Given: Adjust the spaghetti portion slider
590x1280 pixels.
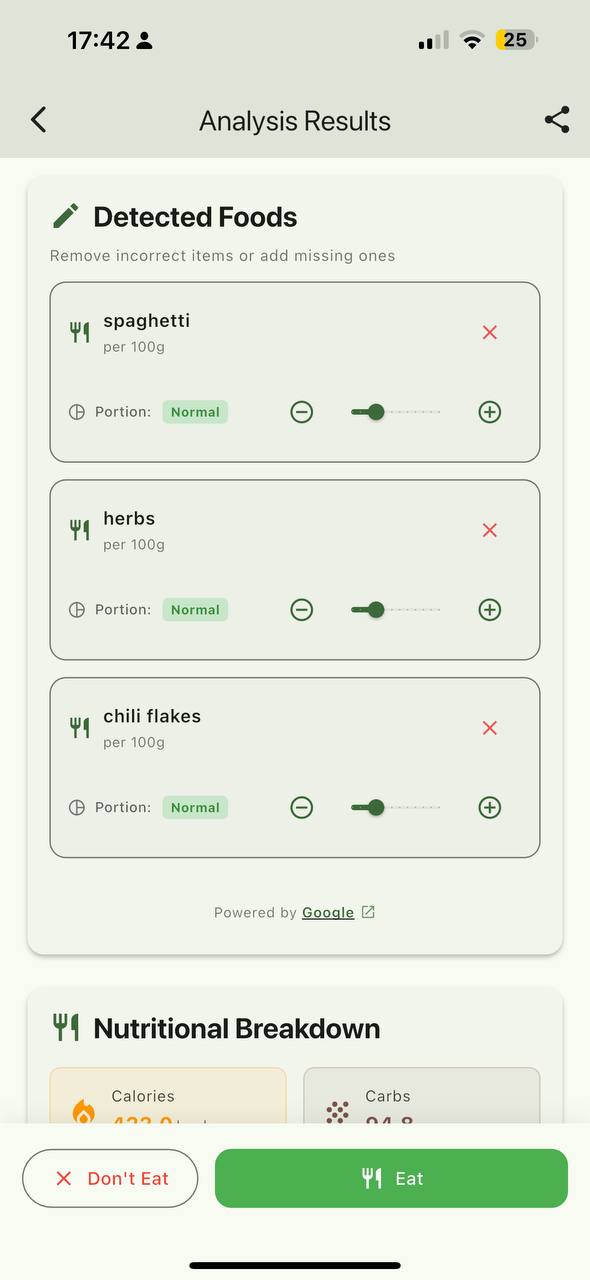Looking at the screenshot, I should tap(374, 411).
